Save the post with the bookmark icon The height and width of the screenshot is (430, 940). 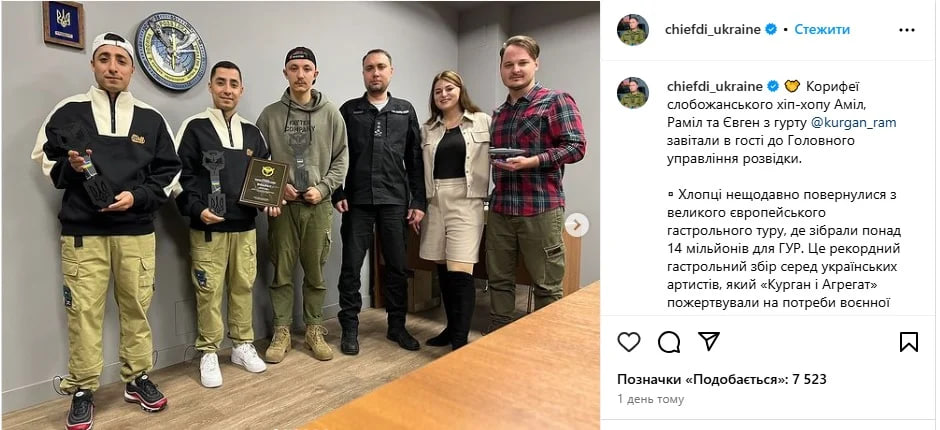click(909, 342)
